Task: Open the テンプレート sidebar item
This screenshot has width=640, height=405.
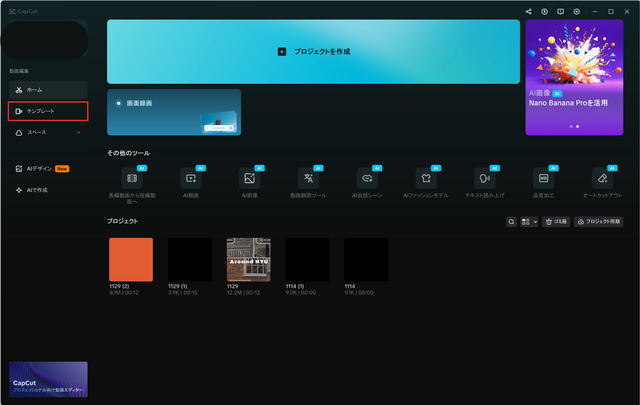Action: pos(48,111)
